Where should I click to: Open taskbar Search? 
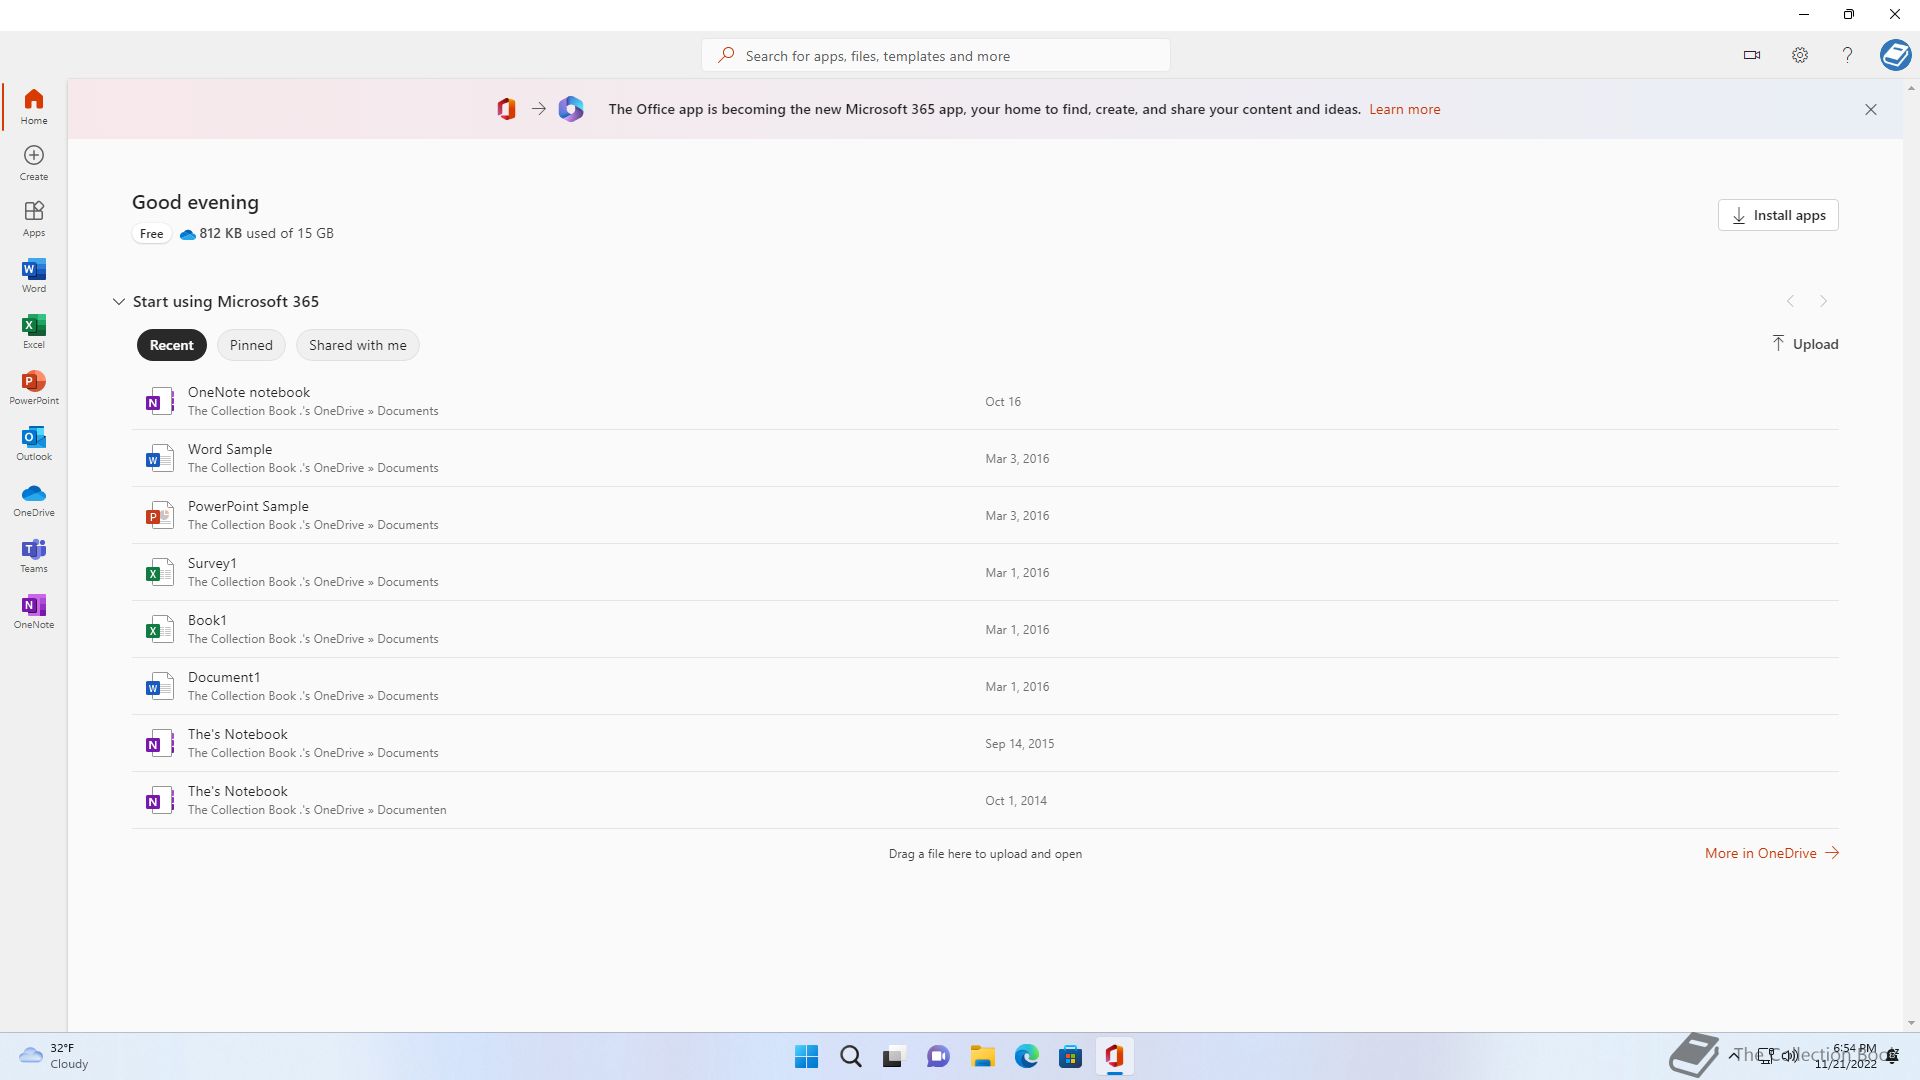point(850,1056)
